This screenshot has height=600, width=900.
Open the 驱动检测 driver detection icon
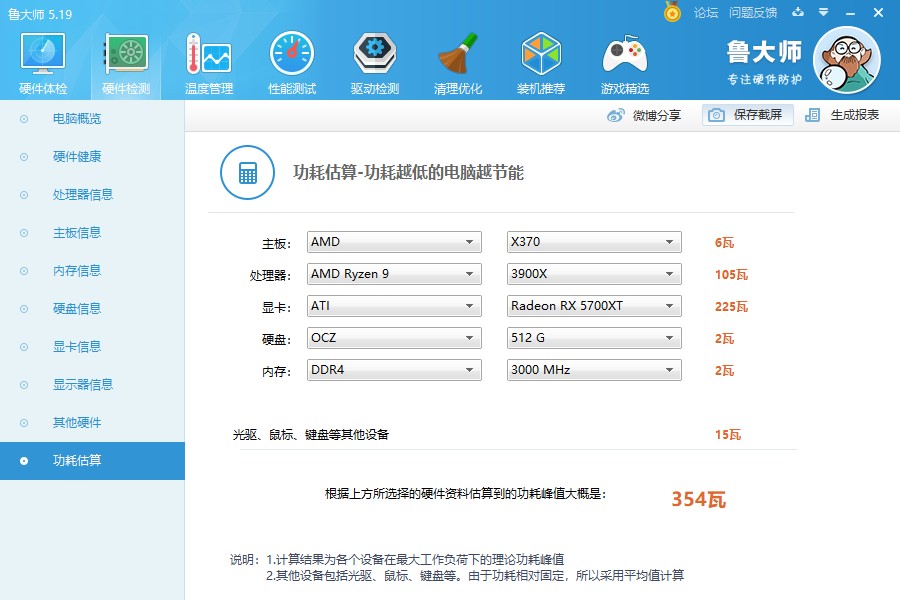375,53
